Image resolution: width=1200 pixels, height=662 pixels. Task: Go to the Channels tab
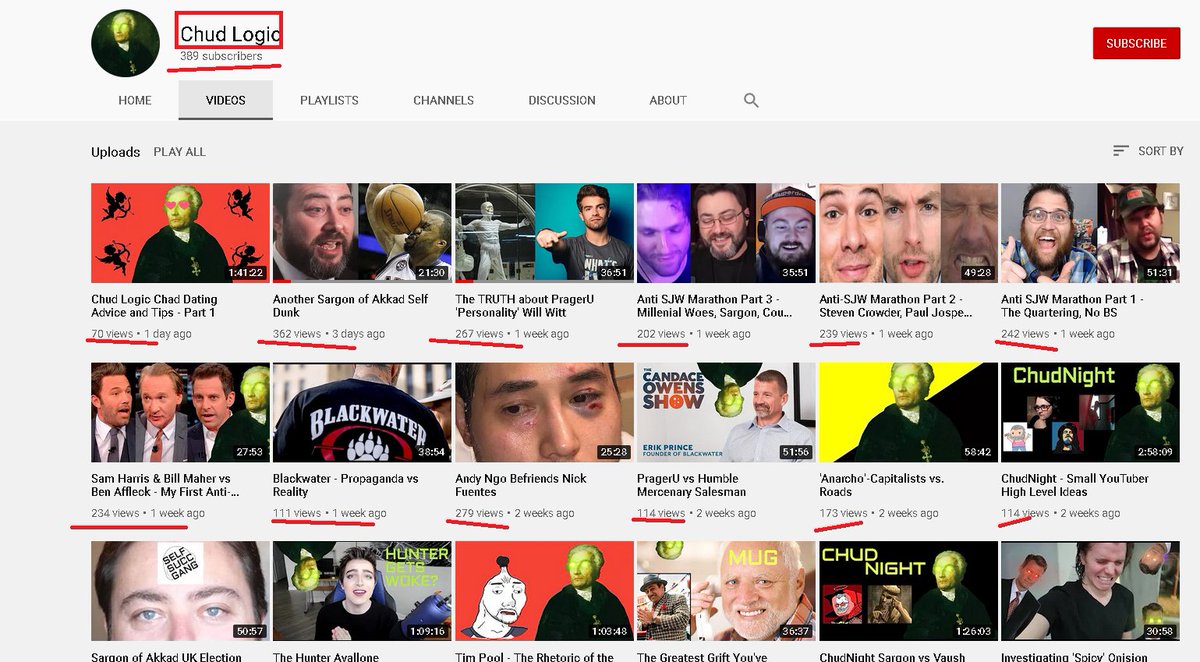[443, 100]
